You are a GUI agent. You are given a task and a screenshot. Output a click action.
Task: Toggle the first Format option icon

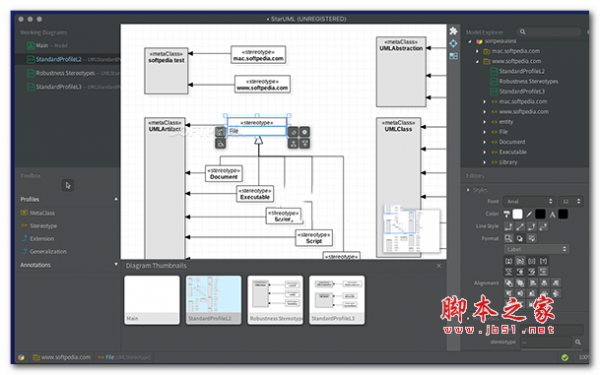(508, 238)
